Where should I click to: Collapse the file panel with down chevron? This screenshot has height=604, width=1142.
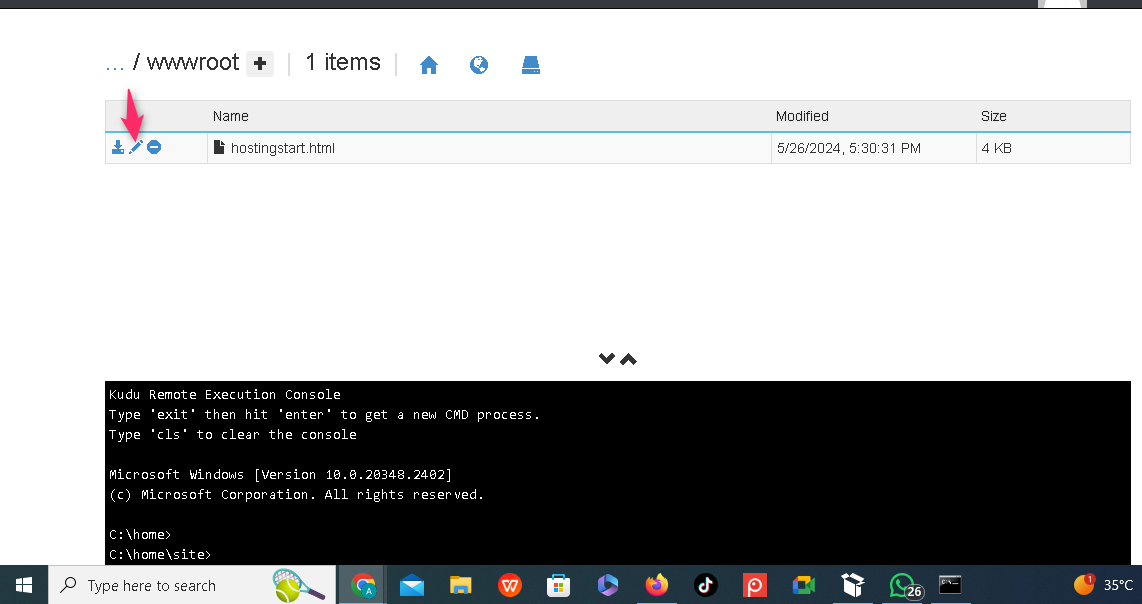pyautogui.click(x=607, y=358)
